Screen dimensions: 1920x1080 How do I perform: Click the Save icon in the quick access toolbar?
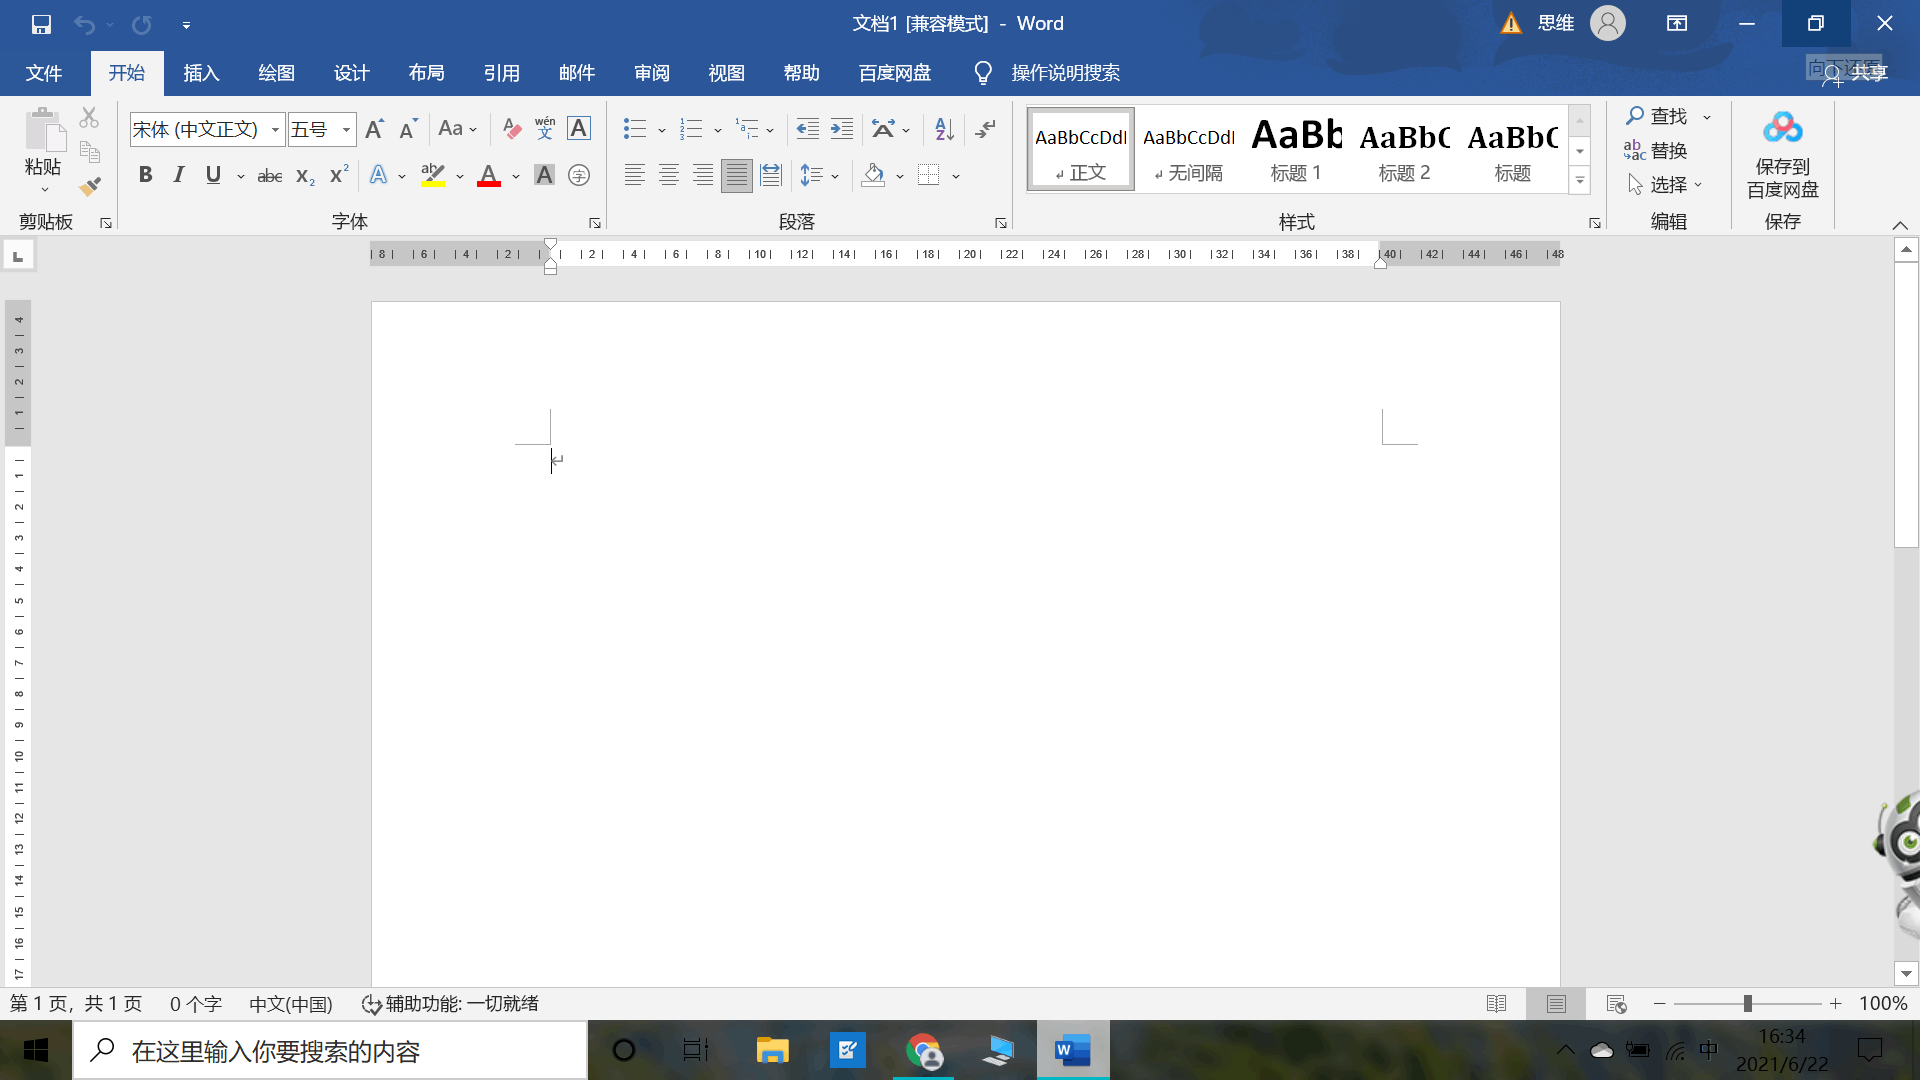(x=41, y=24)
